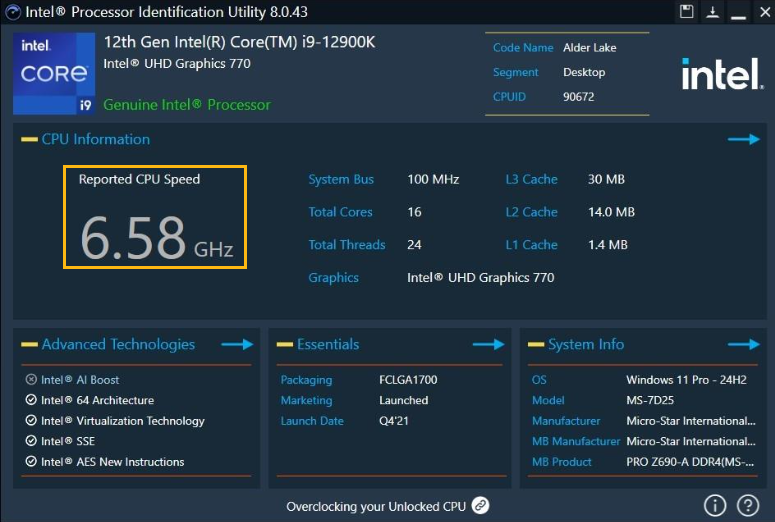Viewport: 775px width, 522px height.
Task: Click the link icon beside Overclocking your Unlocked CPU
Action: tap(480, 505)
